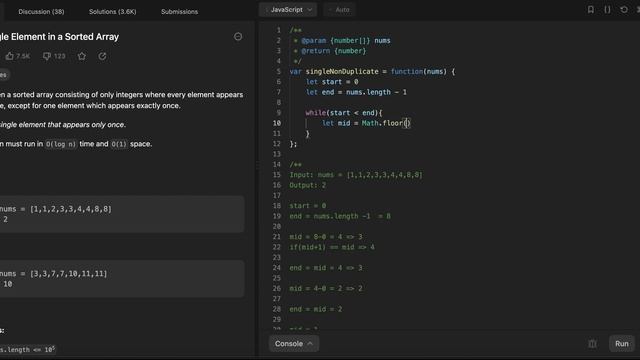Click the 'var singleNonDuplicate' function declaration line
This screenshot has width=640, height=360.
[372, 71]
